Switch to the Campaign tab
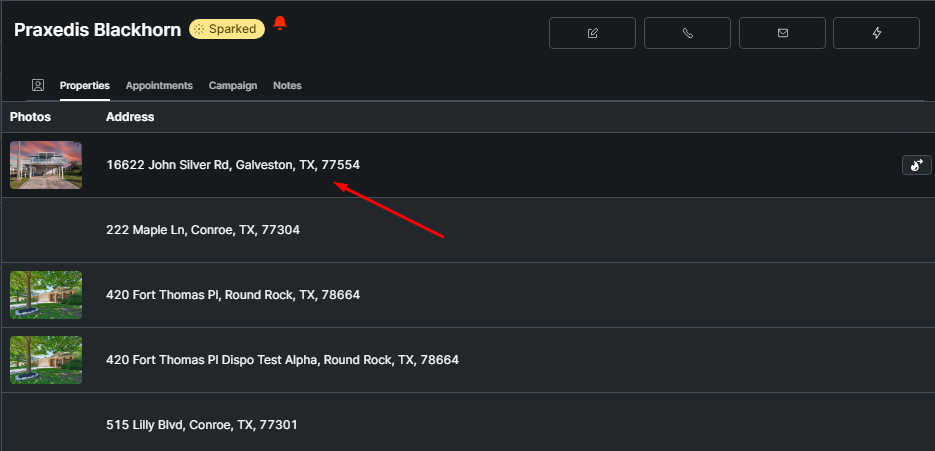 point(233,86)
